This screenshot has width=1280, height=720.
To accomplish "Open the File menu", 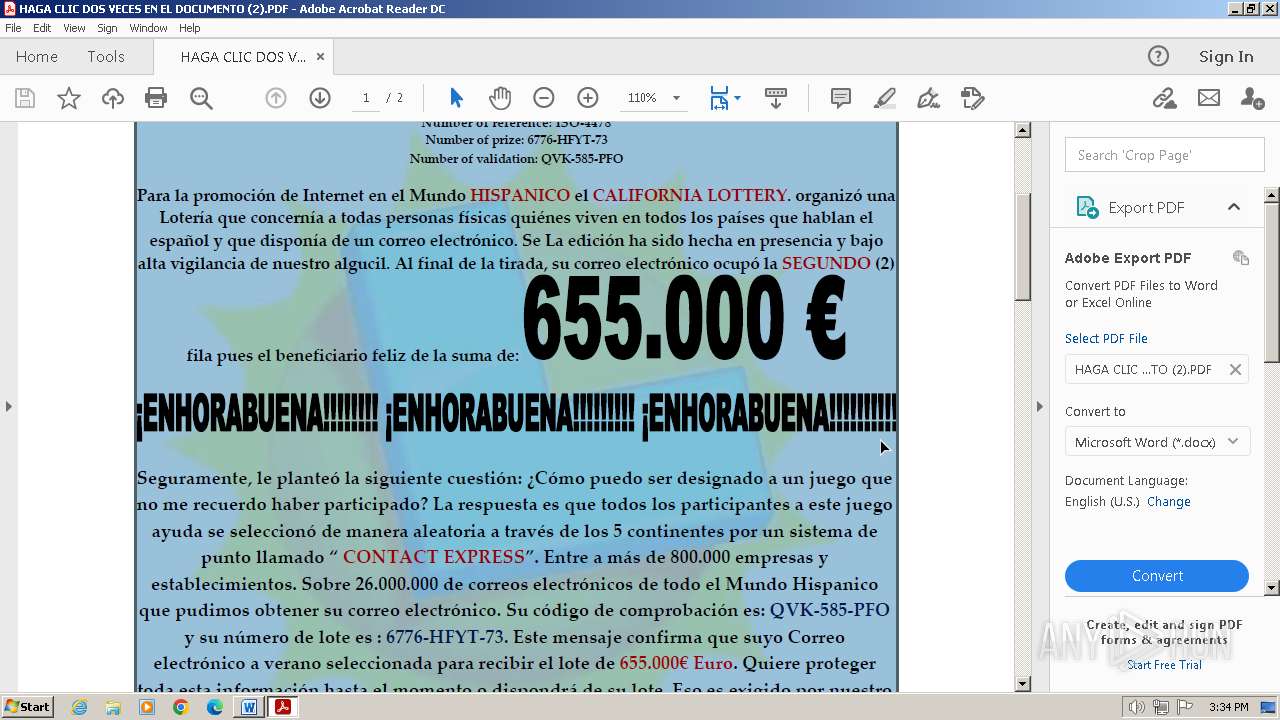I will point(13,28).
